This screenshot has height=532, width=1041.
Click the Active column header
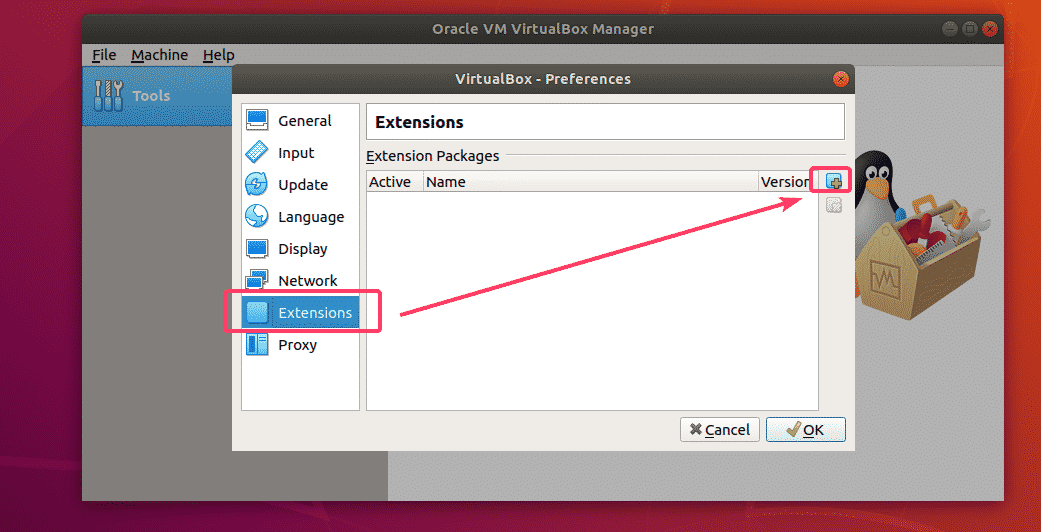point(394,182)
